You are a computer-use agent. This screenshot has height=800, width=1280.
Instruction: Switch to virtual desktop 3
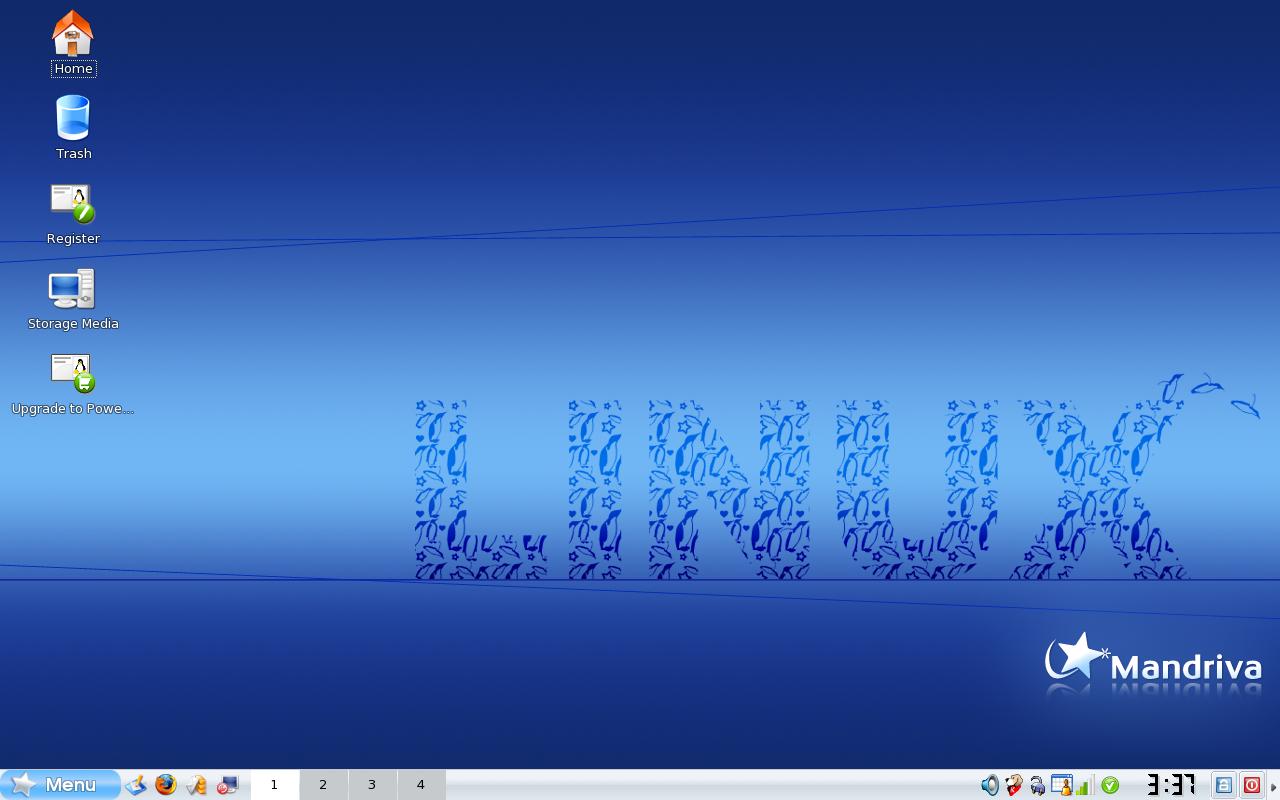pyautogui.click(x=372, y=785)
